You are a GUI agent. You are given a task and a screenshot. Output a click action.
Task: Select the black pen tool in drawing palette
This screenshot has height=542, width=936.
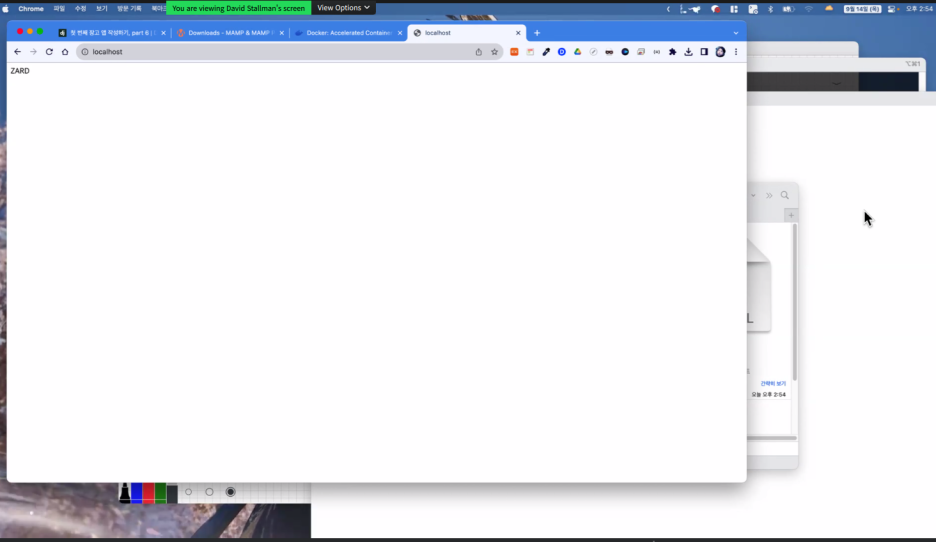[125, 493]
